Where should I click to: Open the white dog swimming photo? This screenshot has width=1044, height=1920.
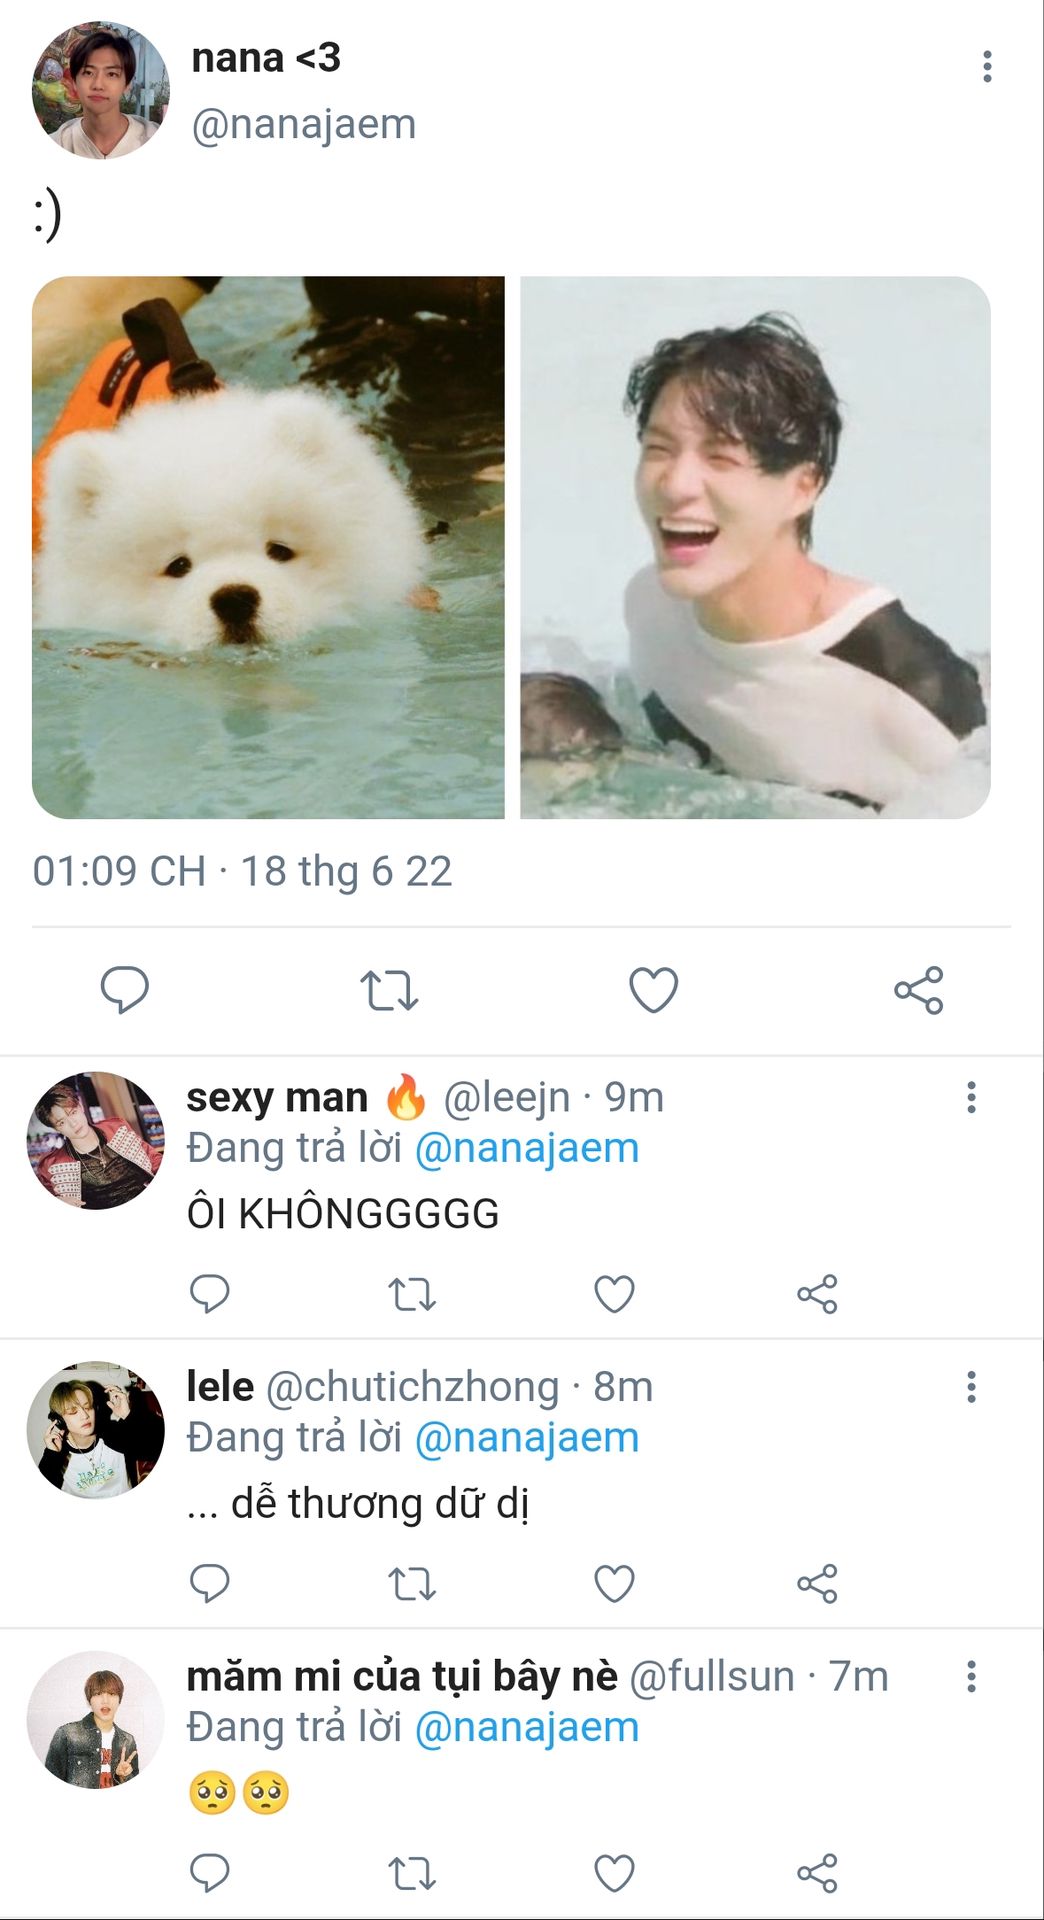[268, 547]
